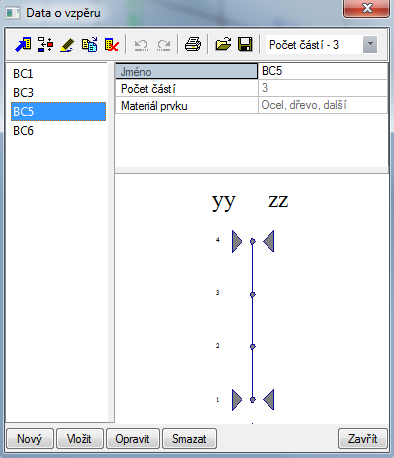Click the Edit pencil toolbar icon

(67, 45)
